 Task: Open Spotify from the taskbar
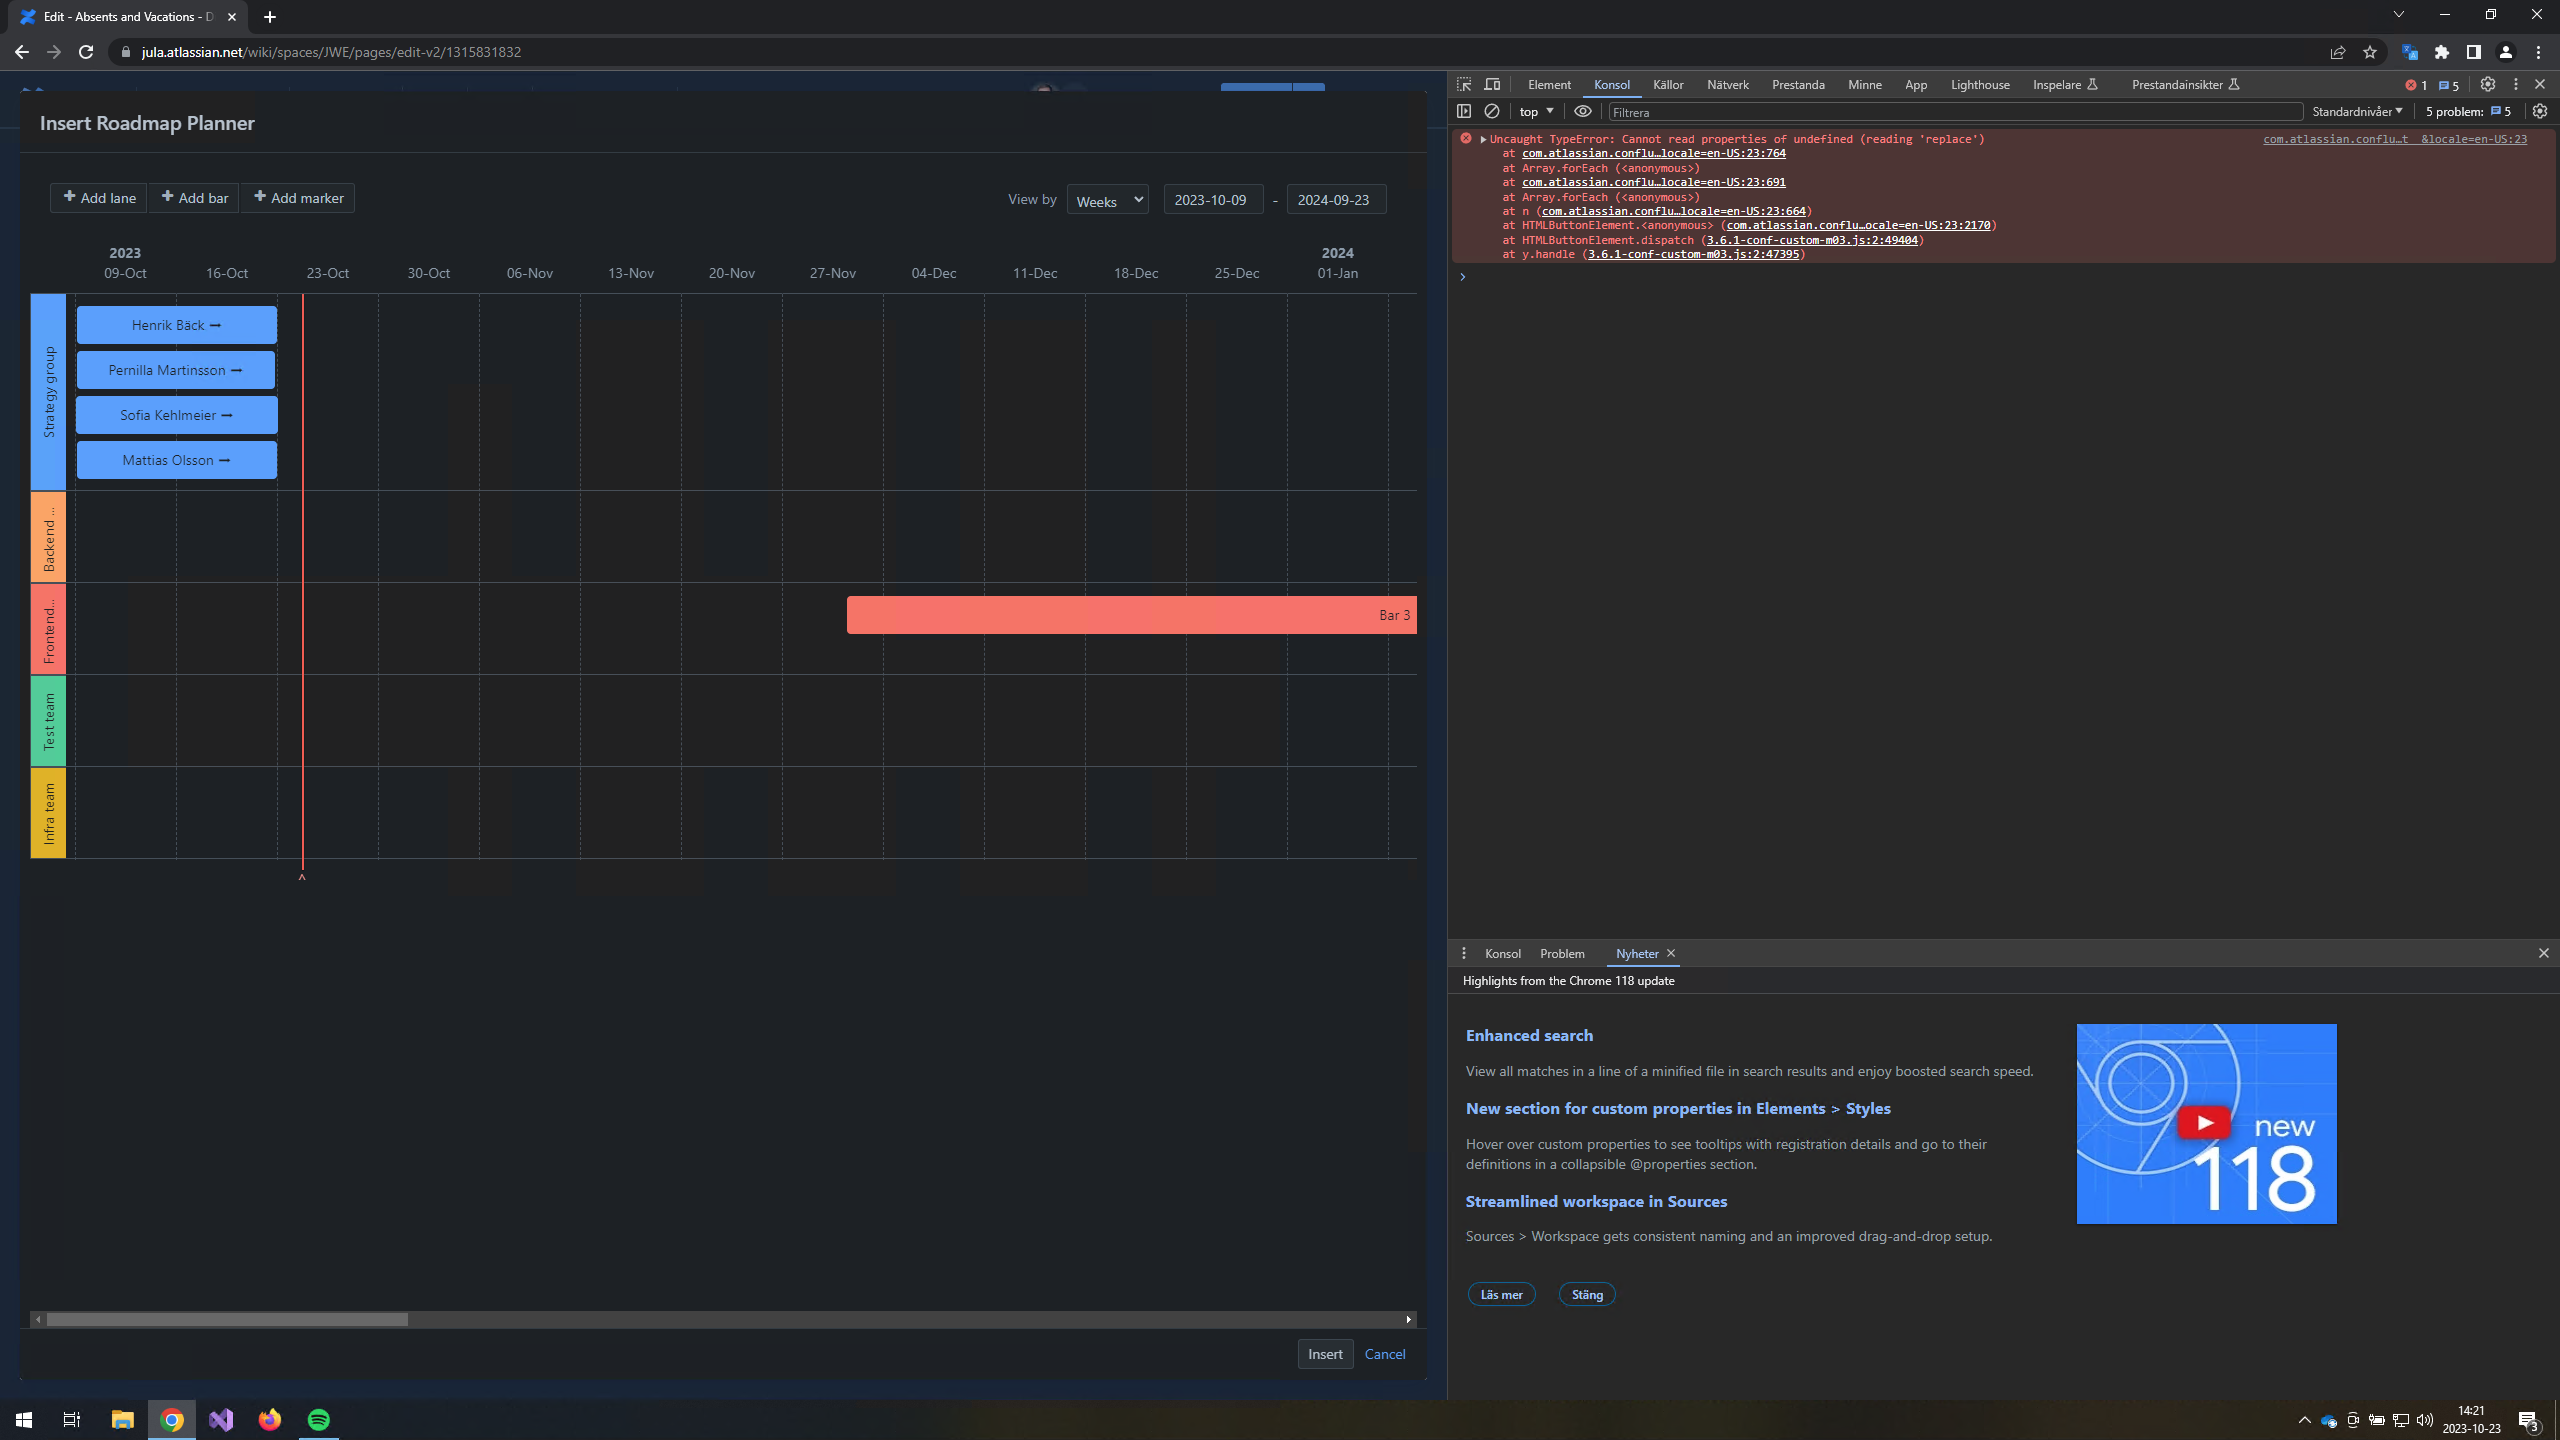(x=319, y=1419)
